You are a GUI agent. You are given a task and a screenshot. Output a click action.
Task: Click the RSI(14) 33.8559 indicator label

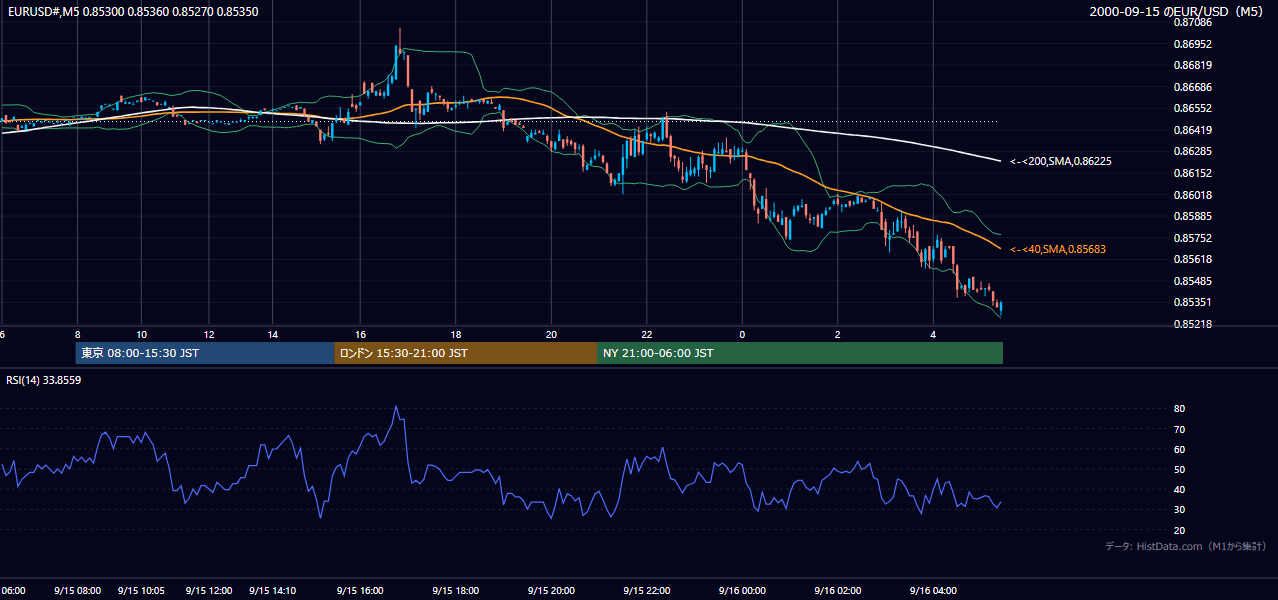click(x=44, y=380)
